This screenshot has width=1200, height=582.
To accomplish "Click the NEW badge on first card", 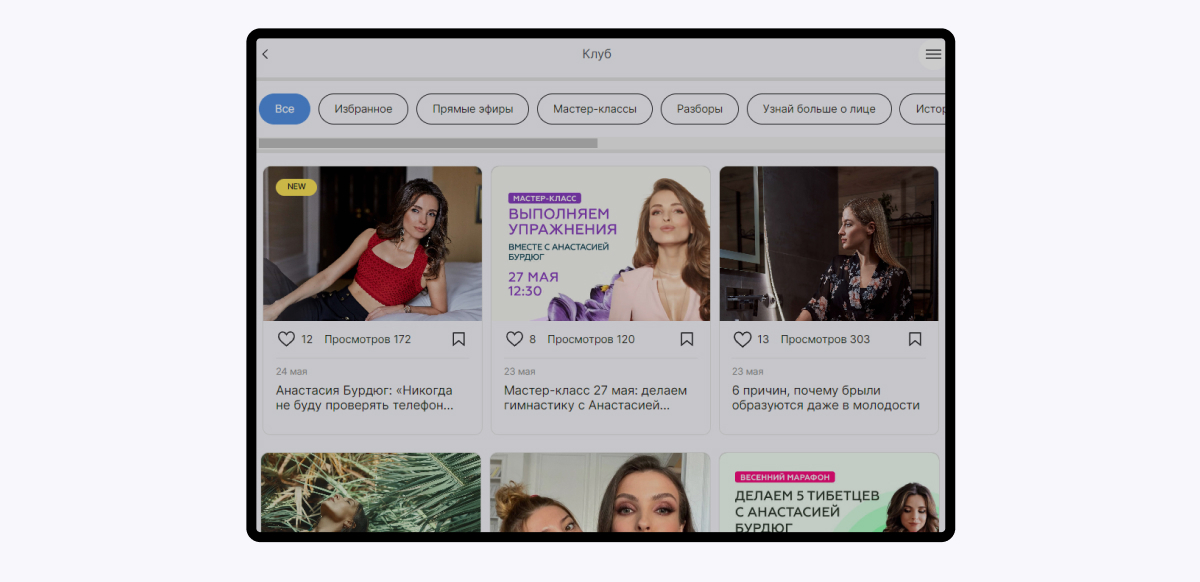I will pos(296,187).
